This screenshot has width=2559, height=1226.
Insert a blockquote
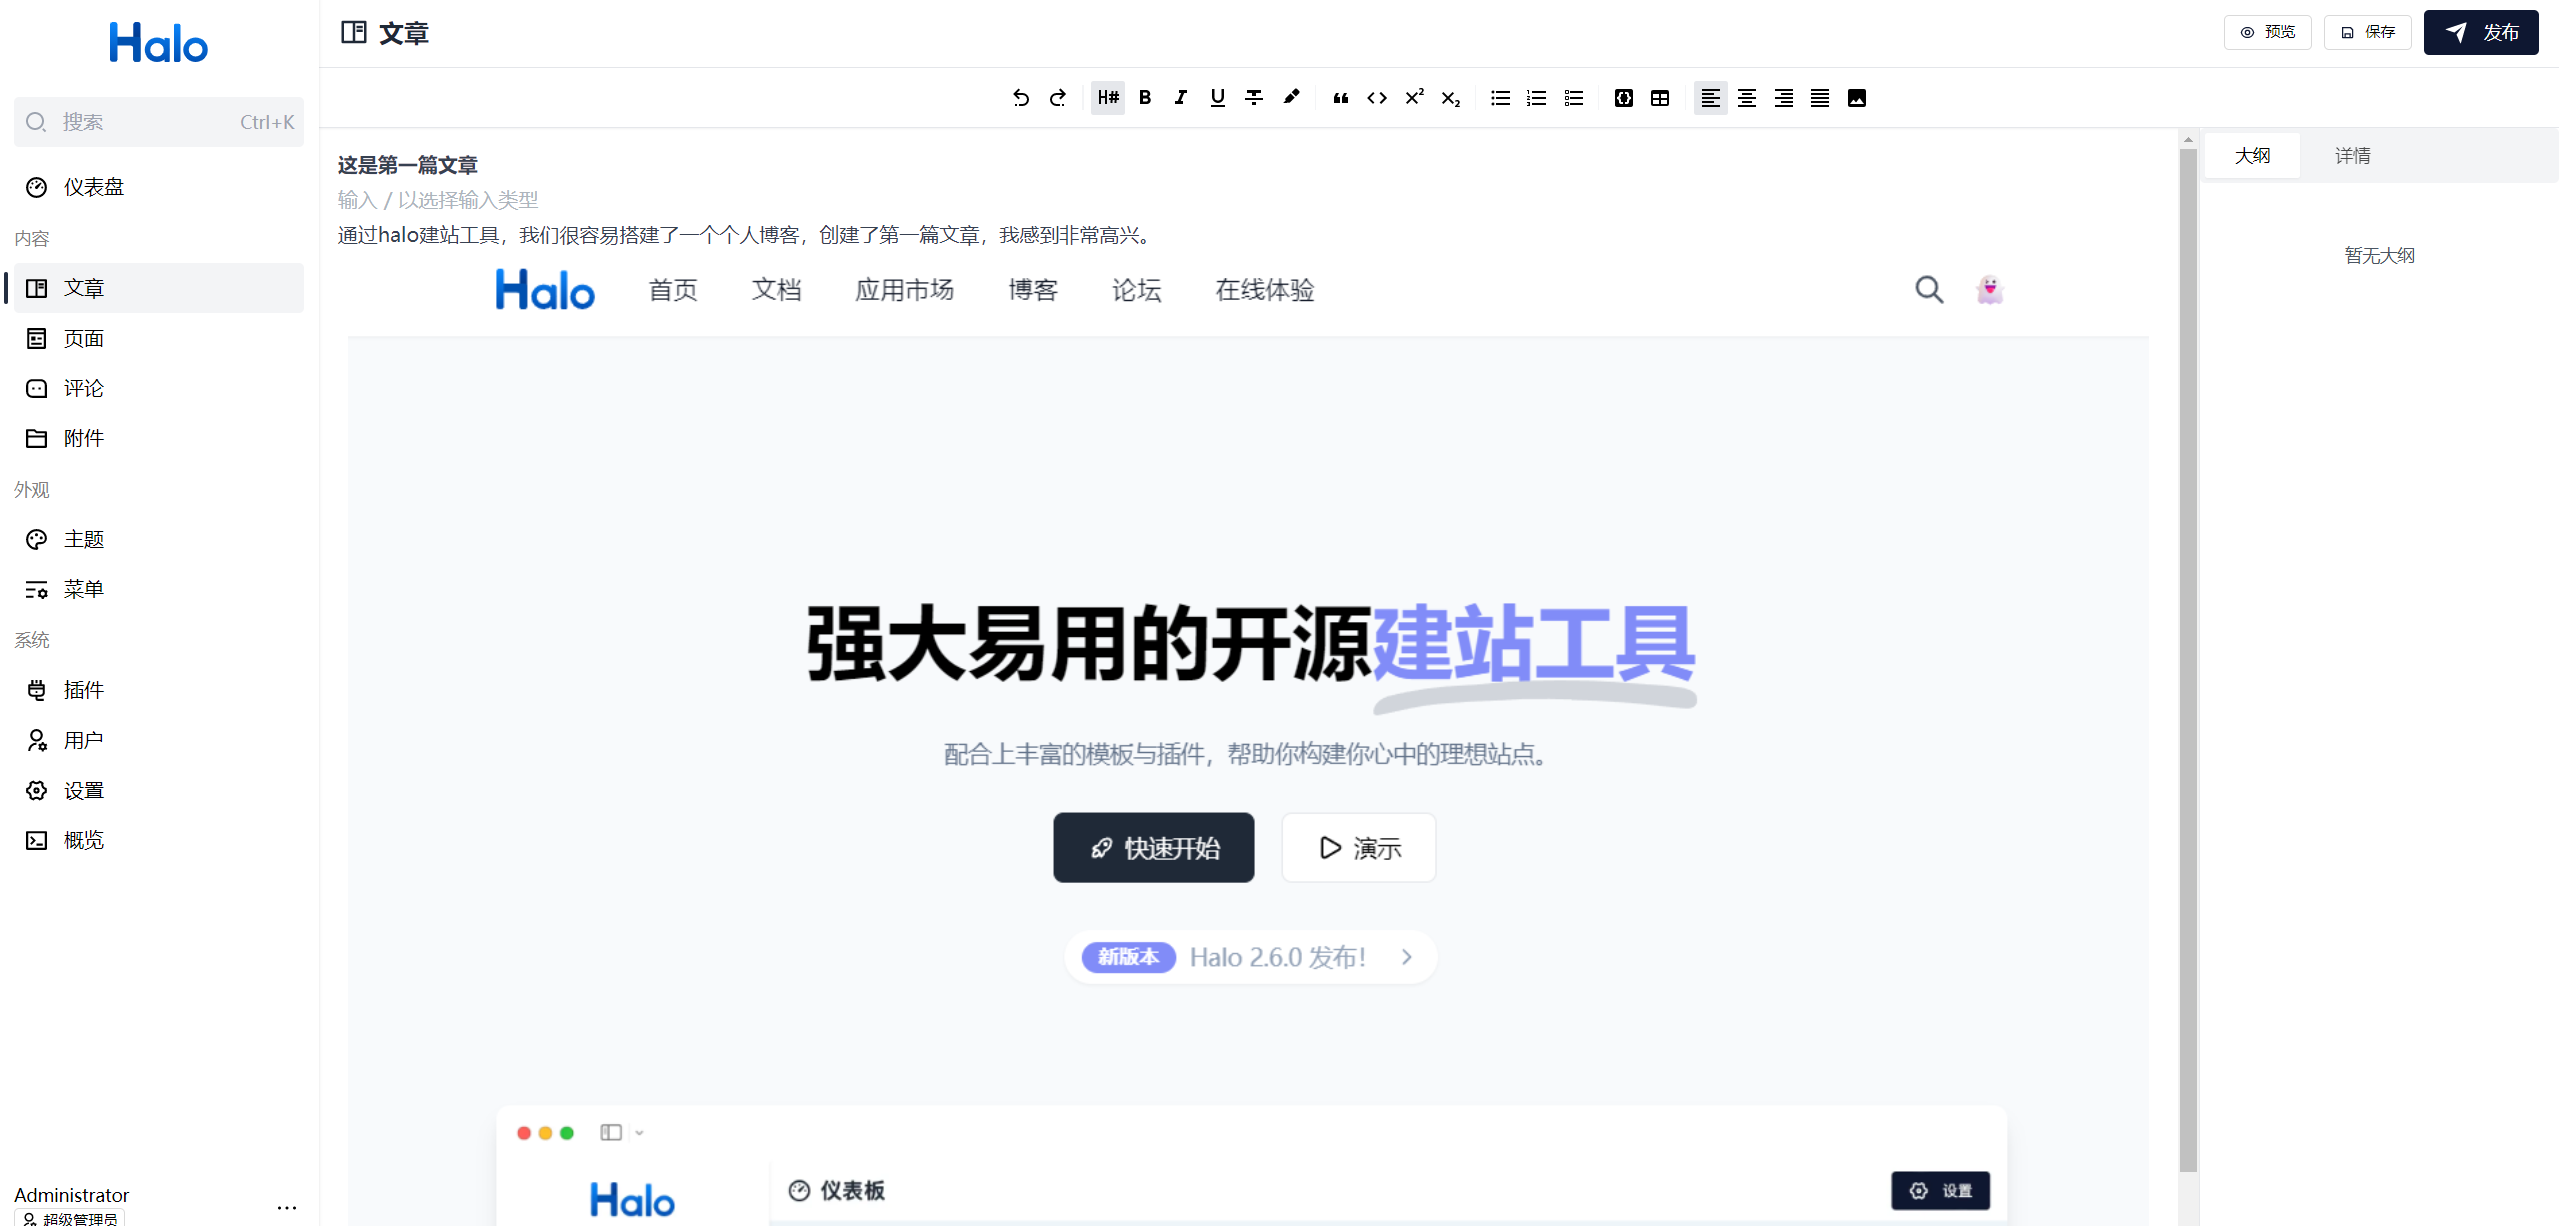[1340, 98]
